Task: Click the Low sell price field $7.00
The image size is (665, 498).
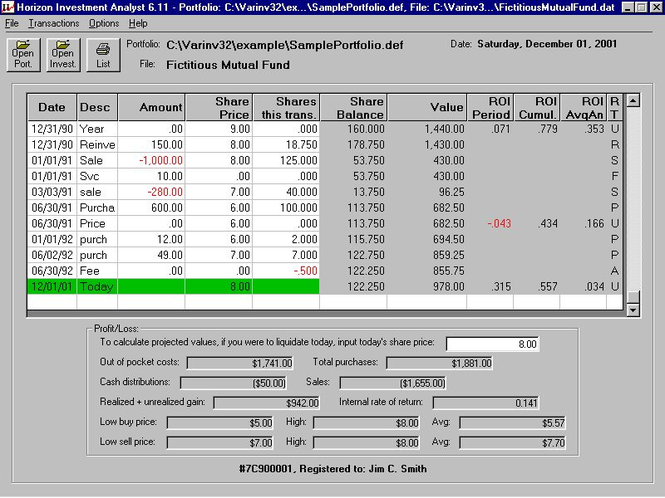Action: [x=220, y=443]
